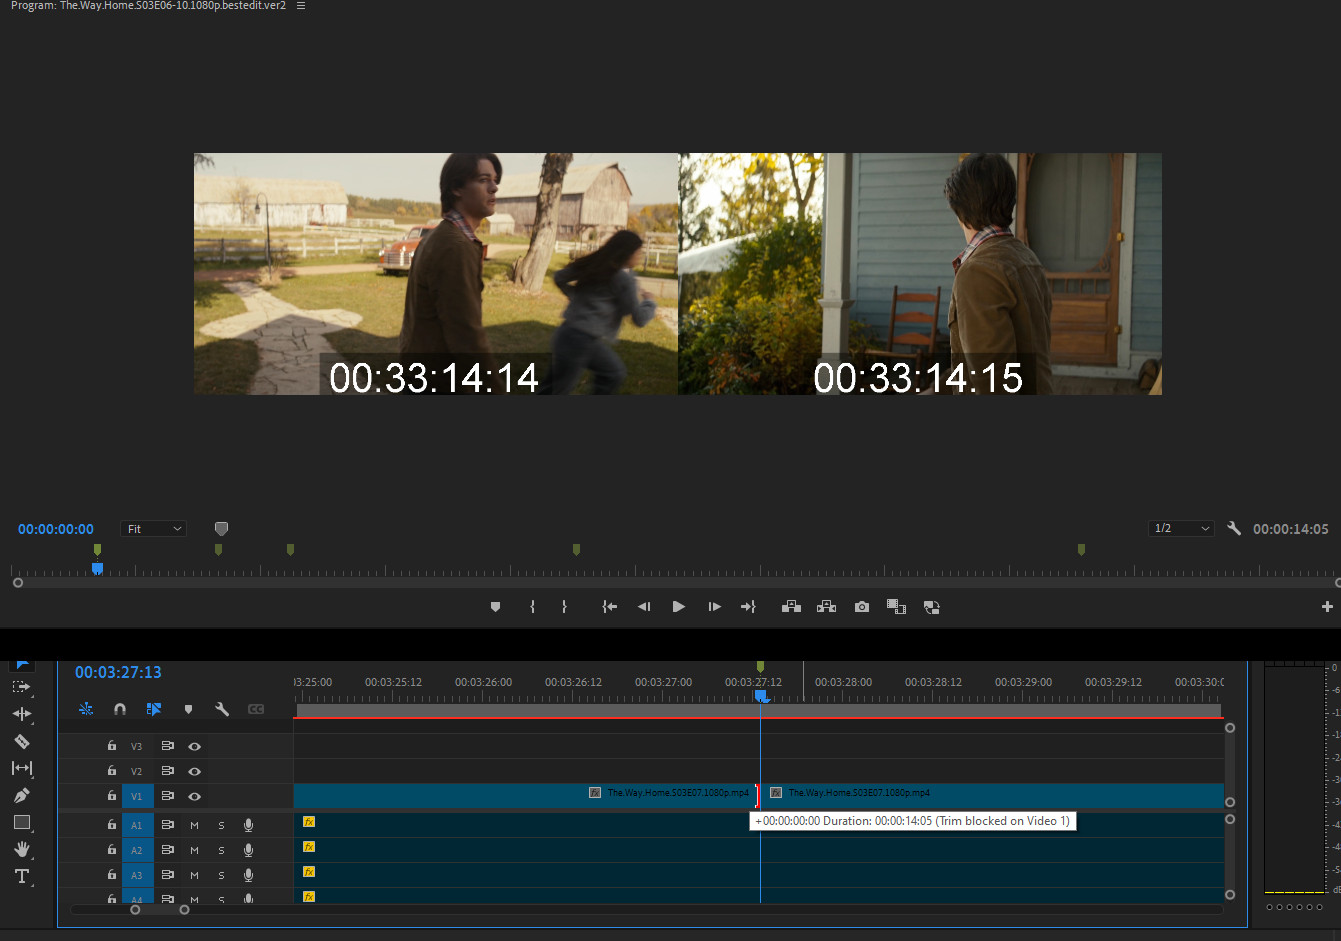The height and width of the screenshot is (941, 1341).
Task: Target the A3 track
Action: (x=137, y=875)
